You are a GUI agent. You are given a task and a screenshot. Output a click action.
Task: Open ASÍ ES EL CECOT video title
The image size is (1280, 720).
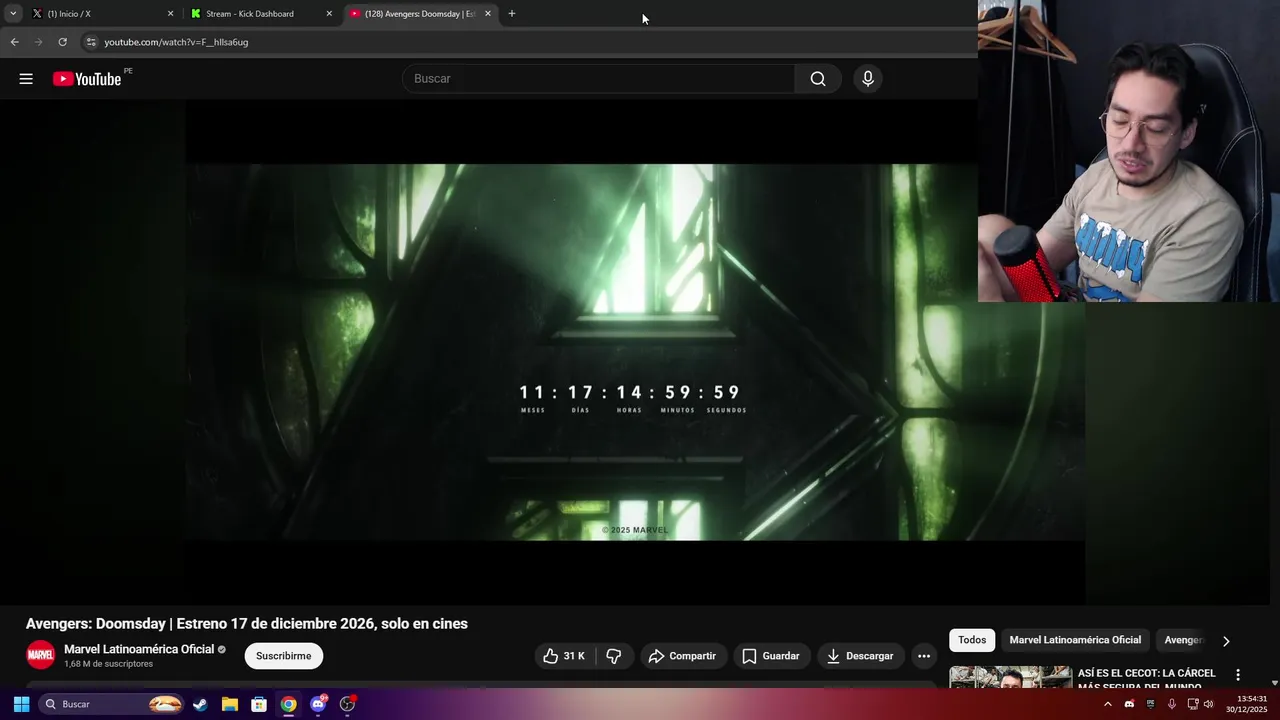click(x=1147, y=679)
